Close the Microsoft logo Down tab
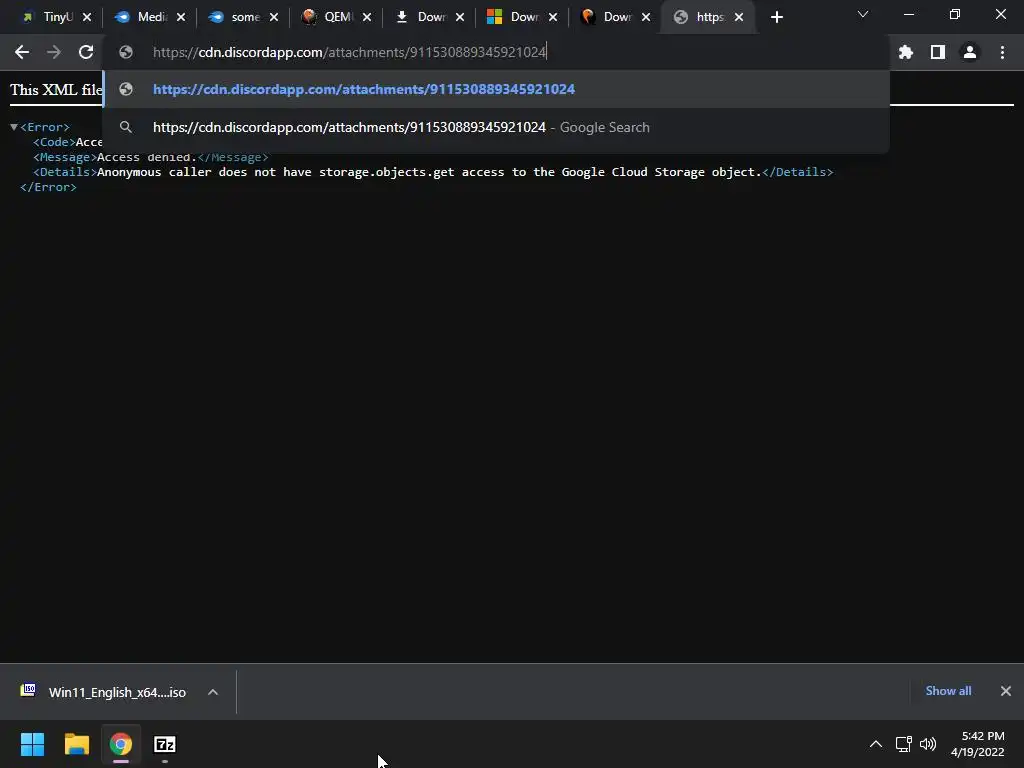Screen dimensions: 1024x768 click(x=553, y=18)
